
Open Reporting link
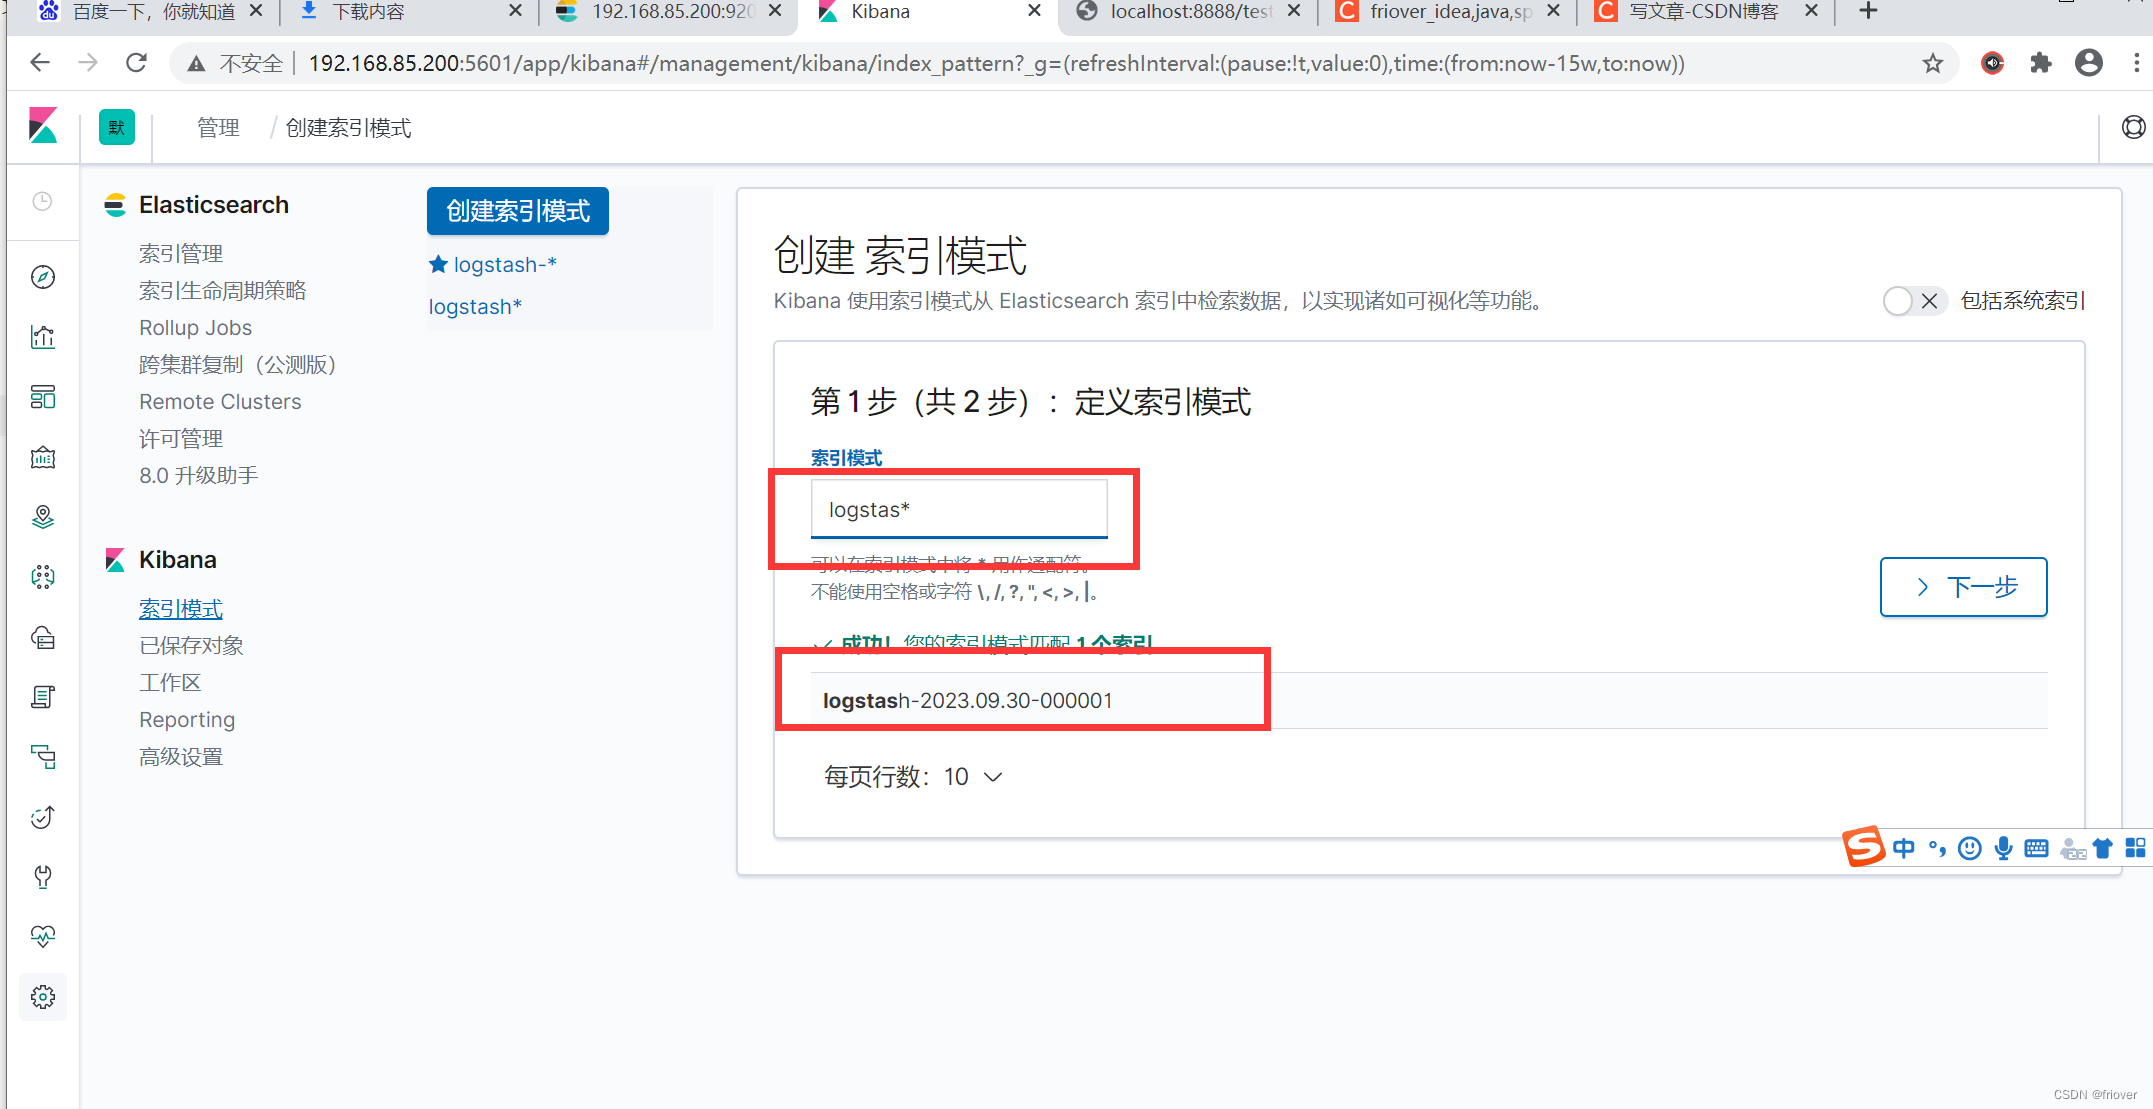point(187,720)
